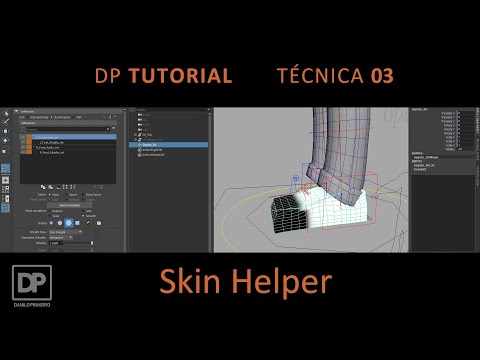
Task: Activate the Move tool in left toolbox
Action: coord(5,131)
